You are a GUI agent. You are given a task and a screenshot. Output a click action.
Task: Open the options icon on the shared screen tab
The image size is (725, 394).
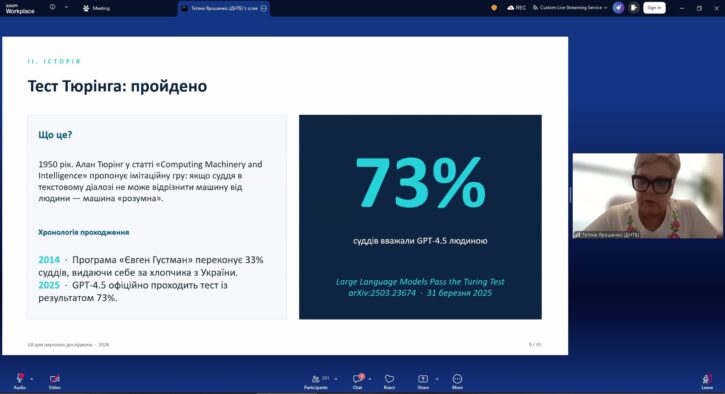(264, 8)
